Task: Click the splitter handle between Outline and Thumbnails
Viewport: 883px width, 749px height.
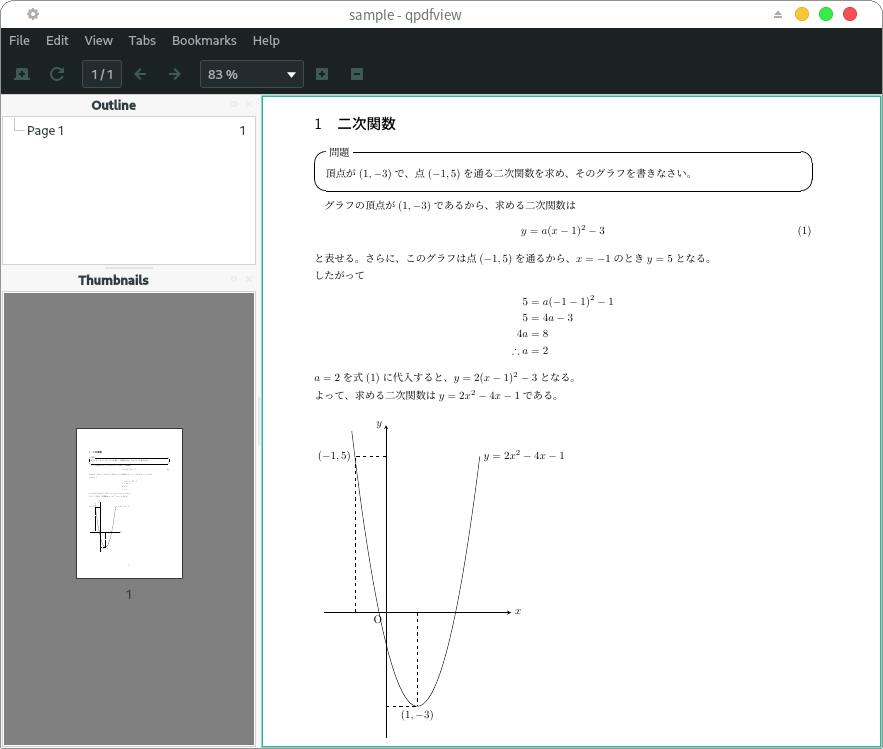Action: coord(129,268)
